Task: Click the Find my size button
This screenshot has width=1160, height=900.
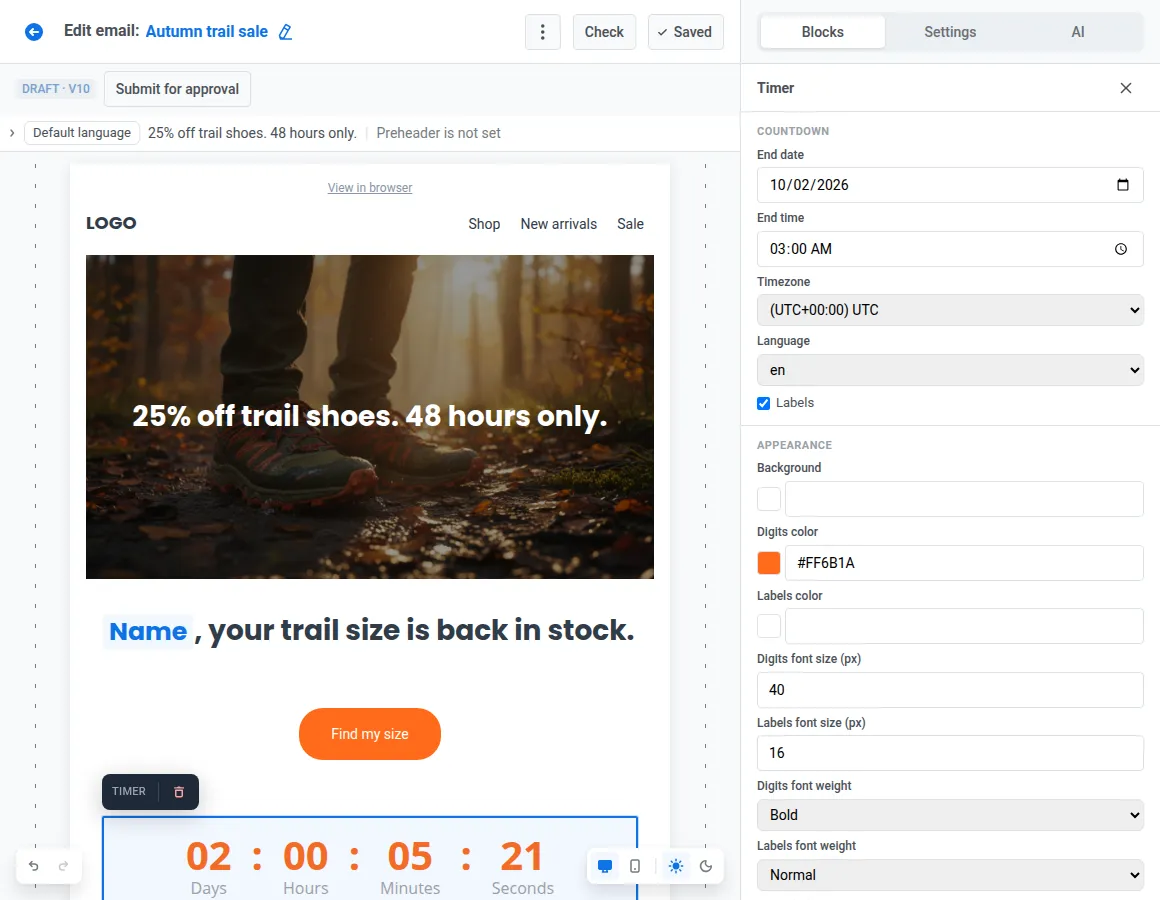Action: tap(370, 734)
